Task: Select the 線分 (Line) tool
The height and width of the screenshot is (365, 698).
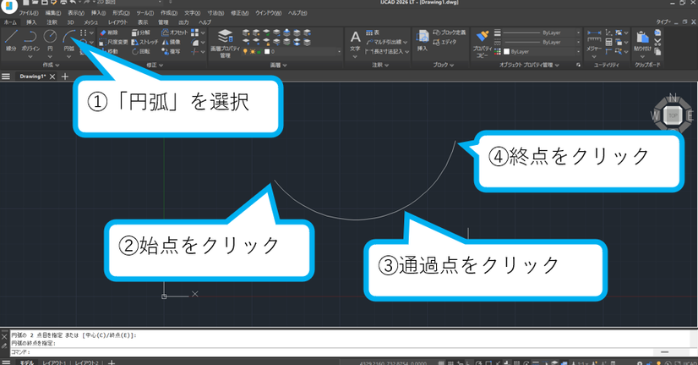Action: [x=11, y=40]
